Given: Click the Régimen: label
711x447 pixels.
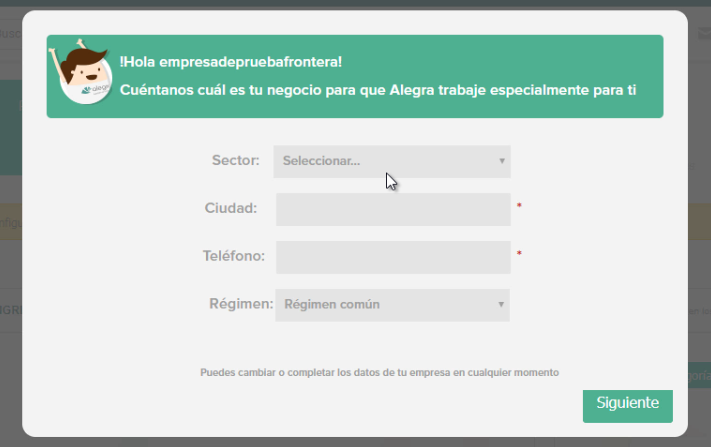Looking at the screenshot, I should coord(241,304).
